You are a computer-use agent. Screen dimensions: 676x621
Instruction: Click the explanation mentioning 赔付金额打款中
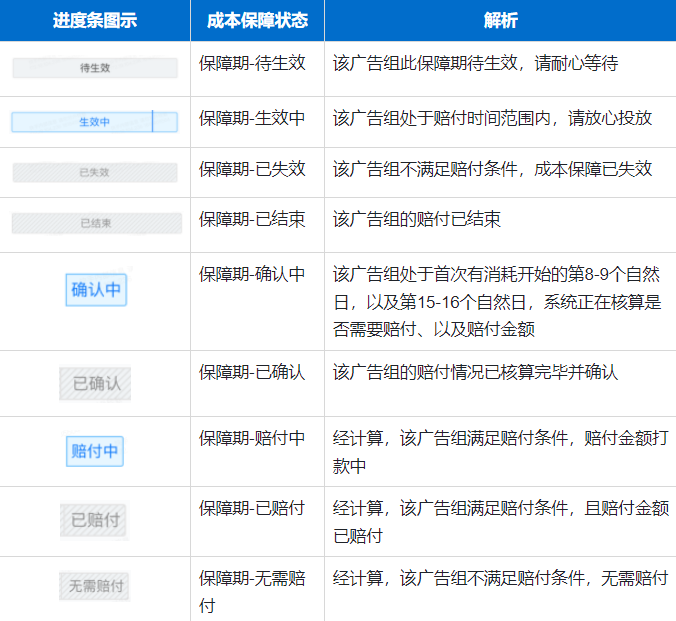coord(501,452)
